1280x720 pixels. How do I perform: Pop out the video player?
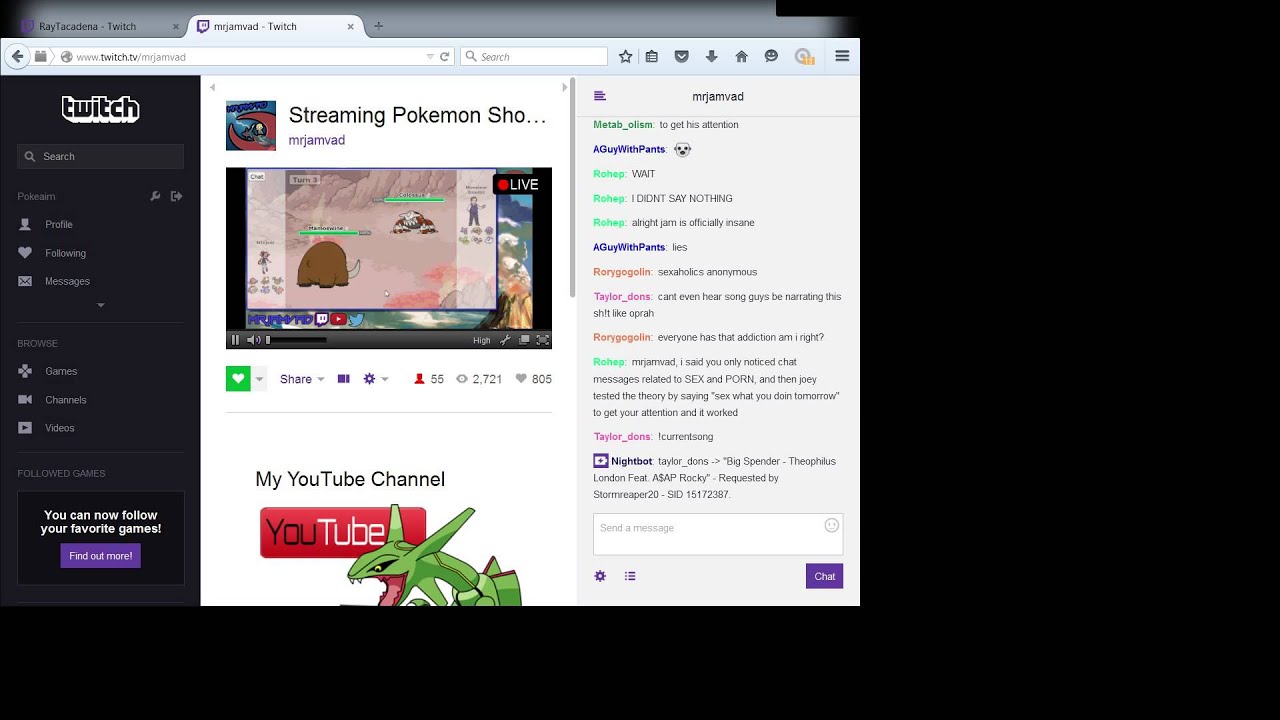(x=524, y=340)
